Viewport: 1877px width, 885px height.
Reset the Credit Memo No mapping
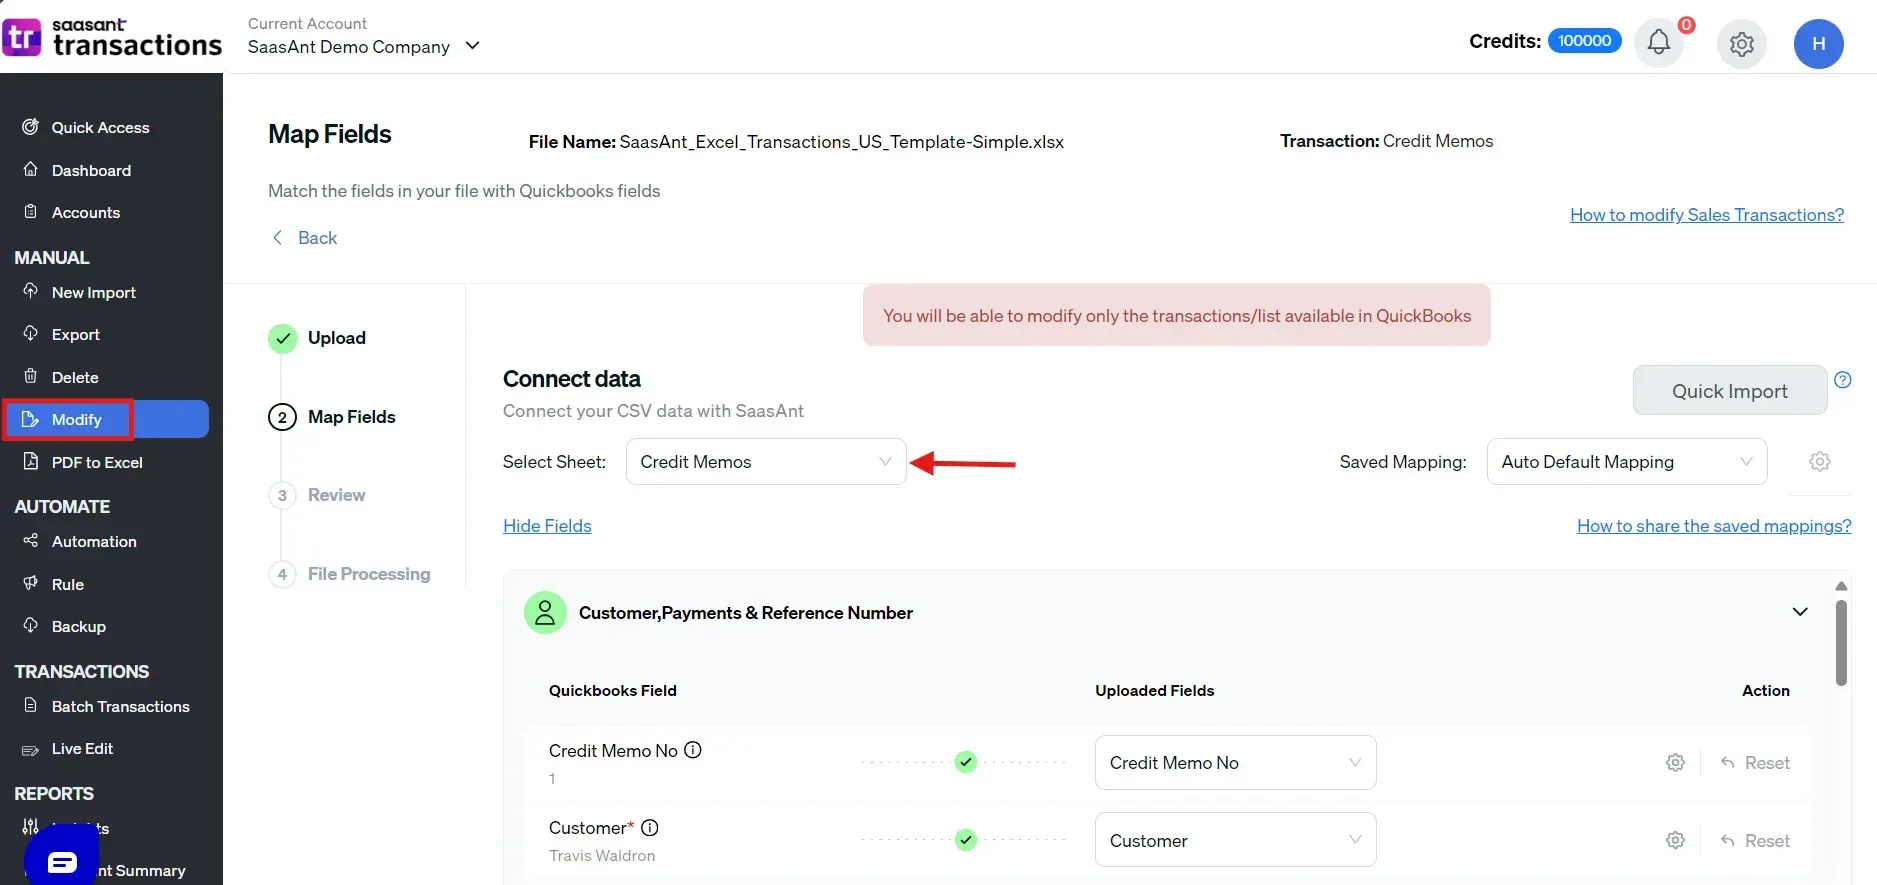pos(1755,763)
